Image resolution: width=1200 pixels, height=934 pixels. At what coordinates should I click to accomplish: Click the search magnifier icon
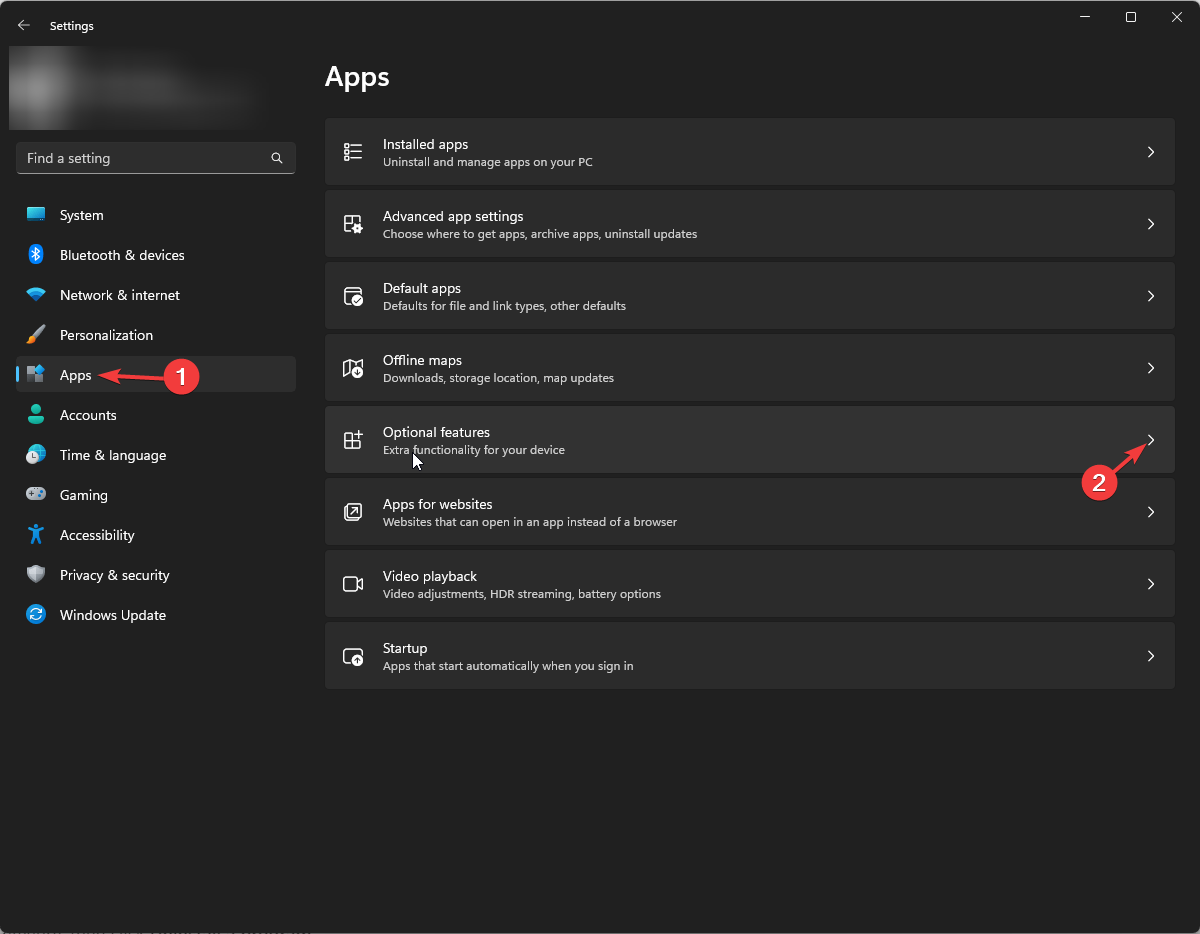pos(277,158)
